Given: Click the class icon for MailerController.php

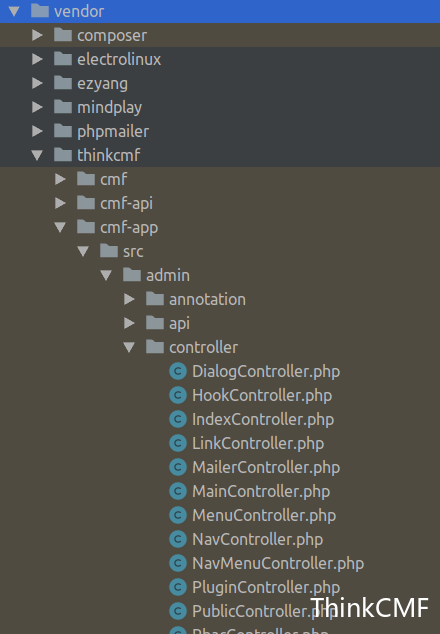Looking at the screenshot, I should tap(178, 467).
